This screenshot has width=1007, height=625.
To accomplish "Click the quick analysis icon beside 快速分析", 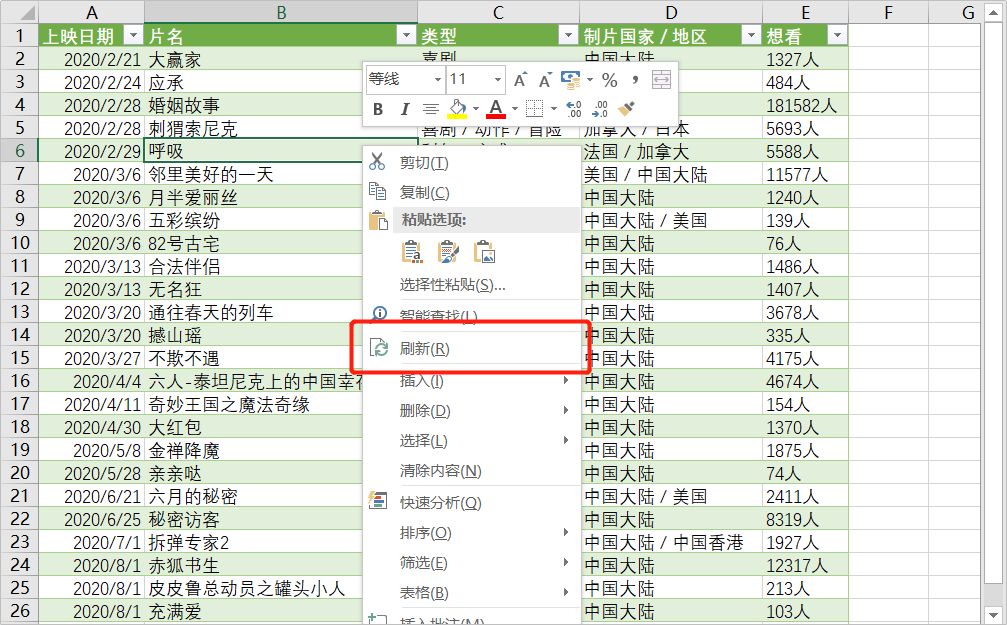I will coord(378,501).
